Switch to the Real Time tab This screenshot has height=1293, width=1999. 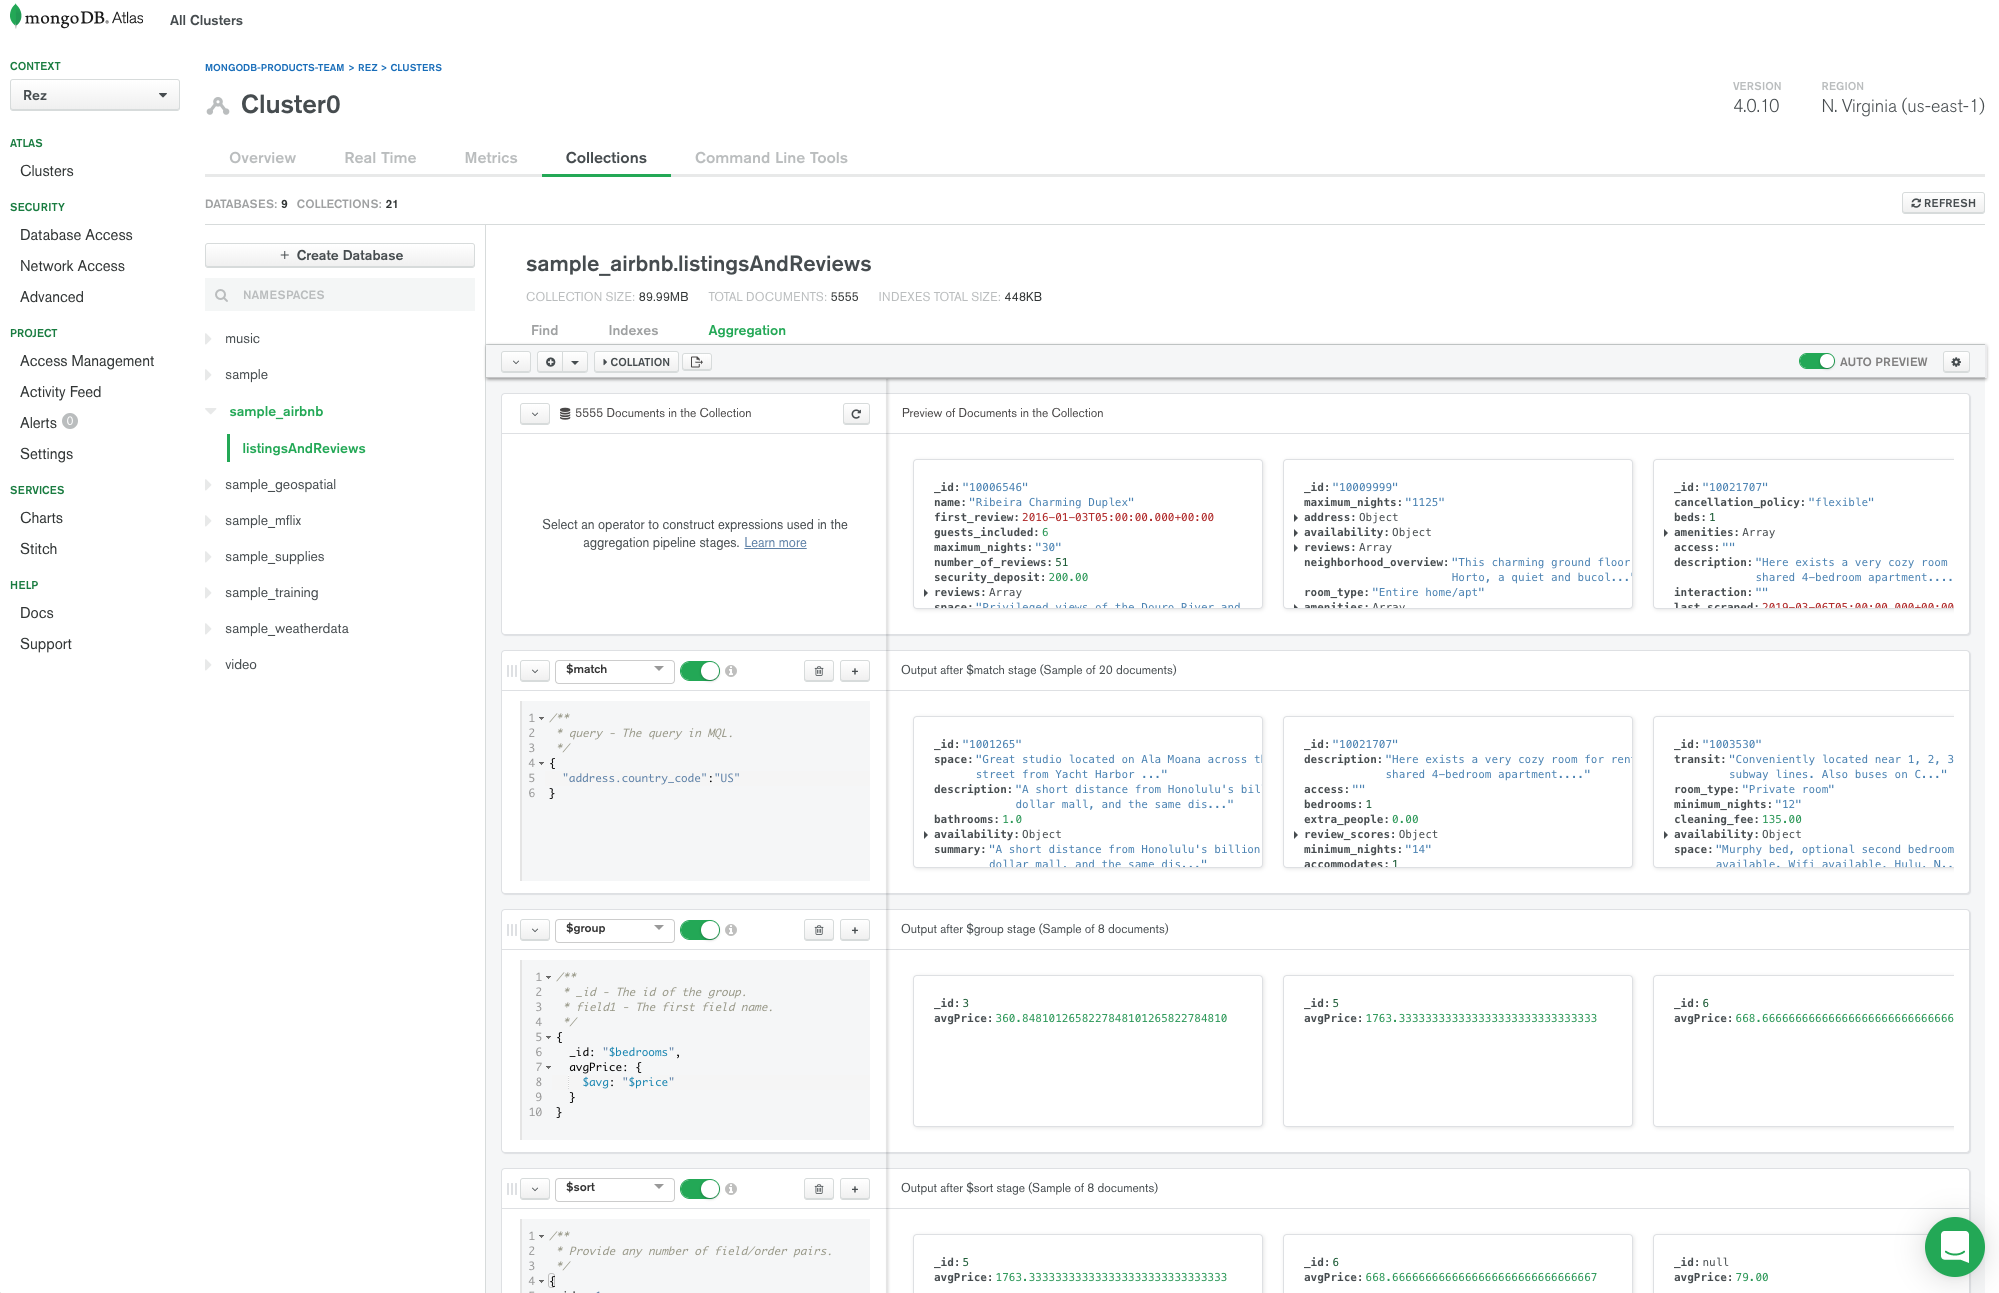(x=380, y=158)
